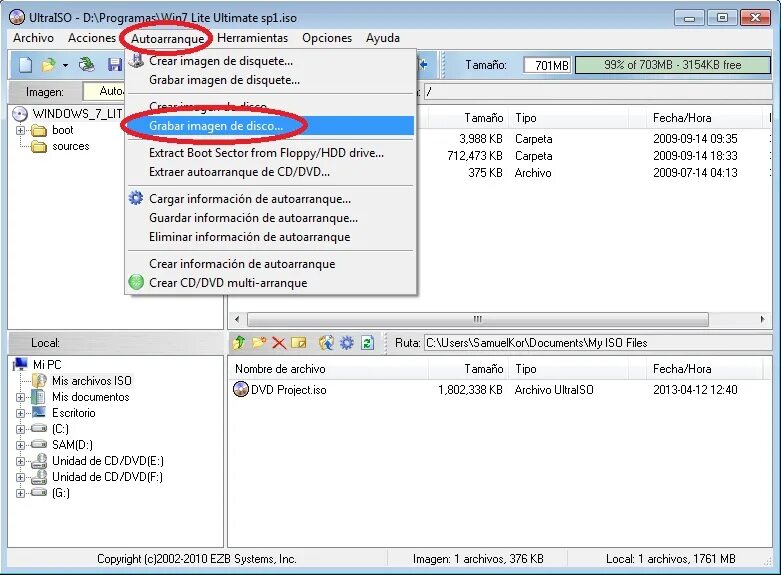Click the DVD Project.iso disc icon
The height and width of the screenshot is (575, 781).
click(241, 389)
